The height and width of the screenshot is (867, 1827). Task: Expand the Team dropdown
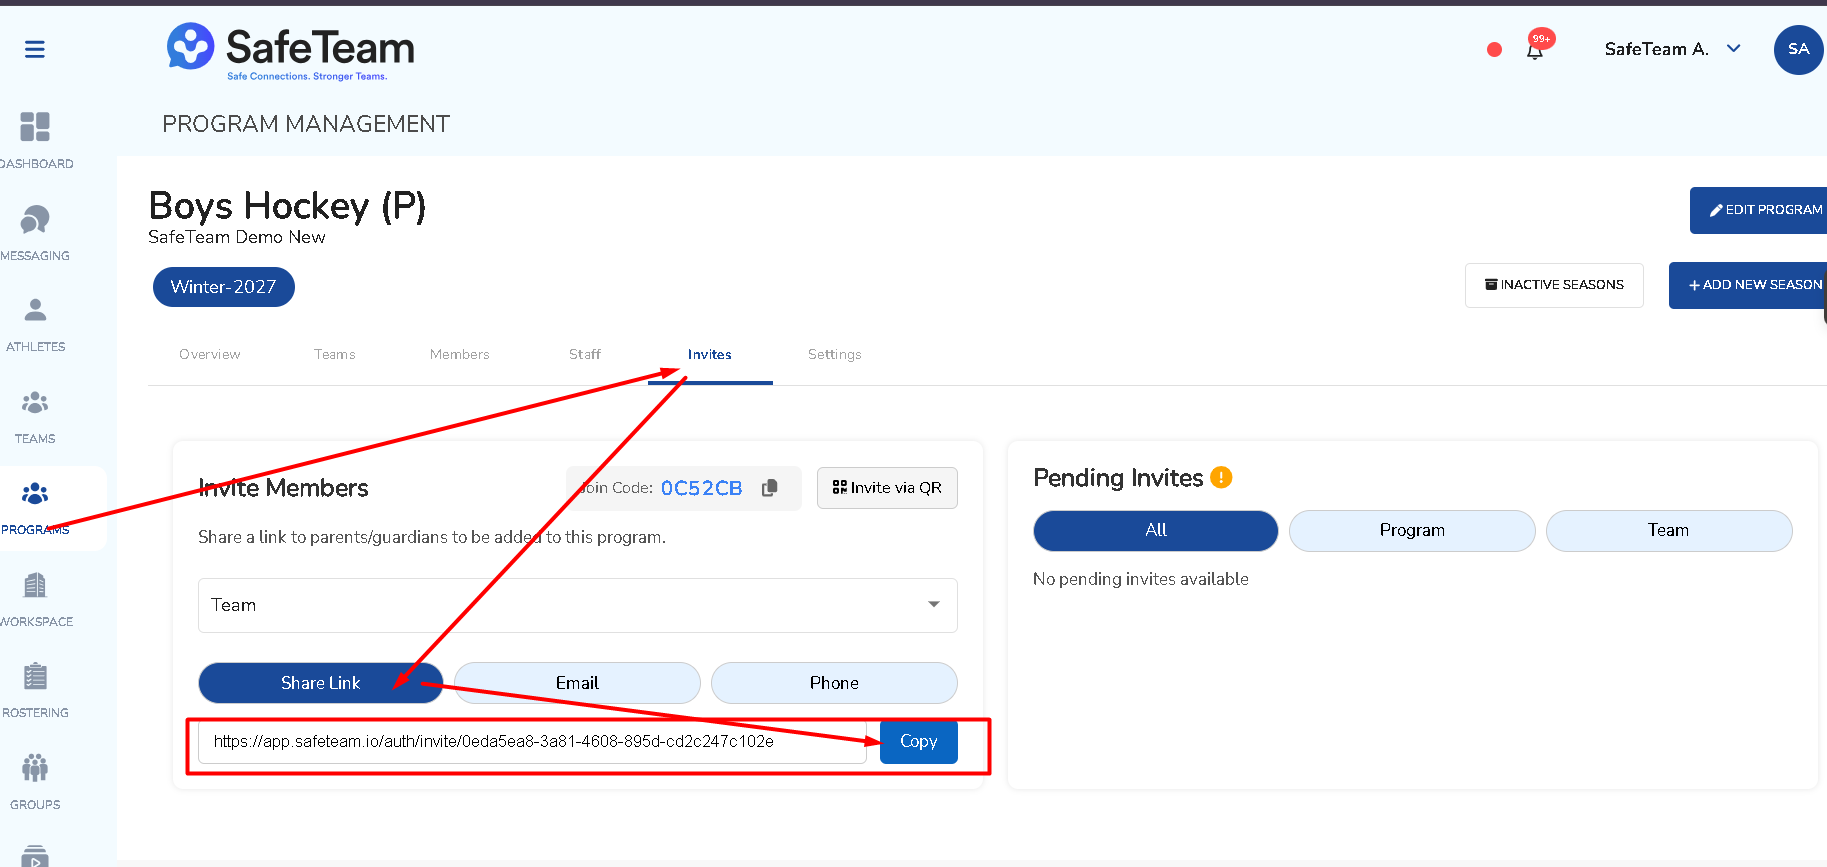click(x=578, y=605)
